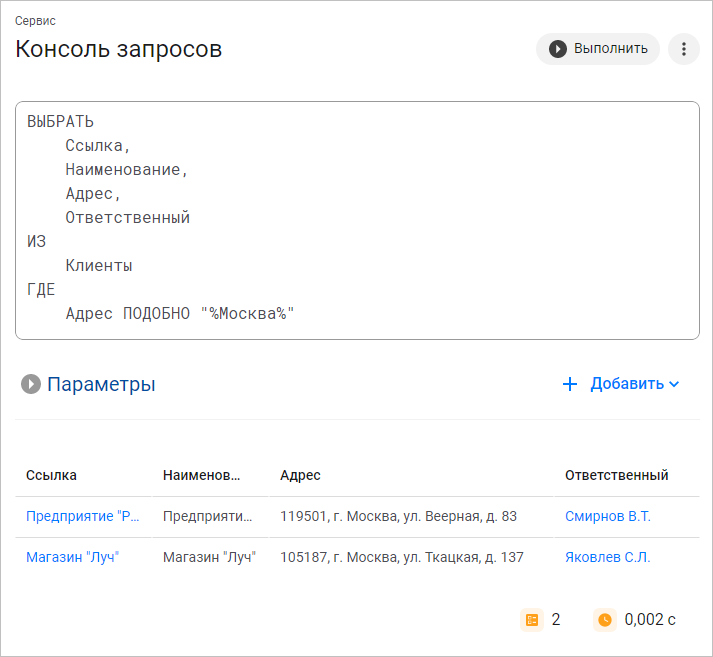Viewport: 713px width, 657px height.
Task: Click the Параметры section title
Action: [101, 384]
